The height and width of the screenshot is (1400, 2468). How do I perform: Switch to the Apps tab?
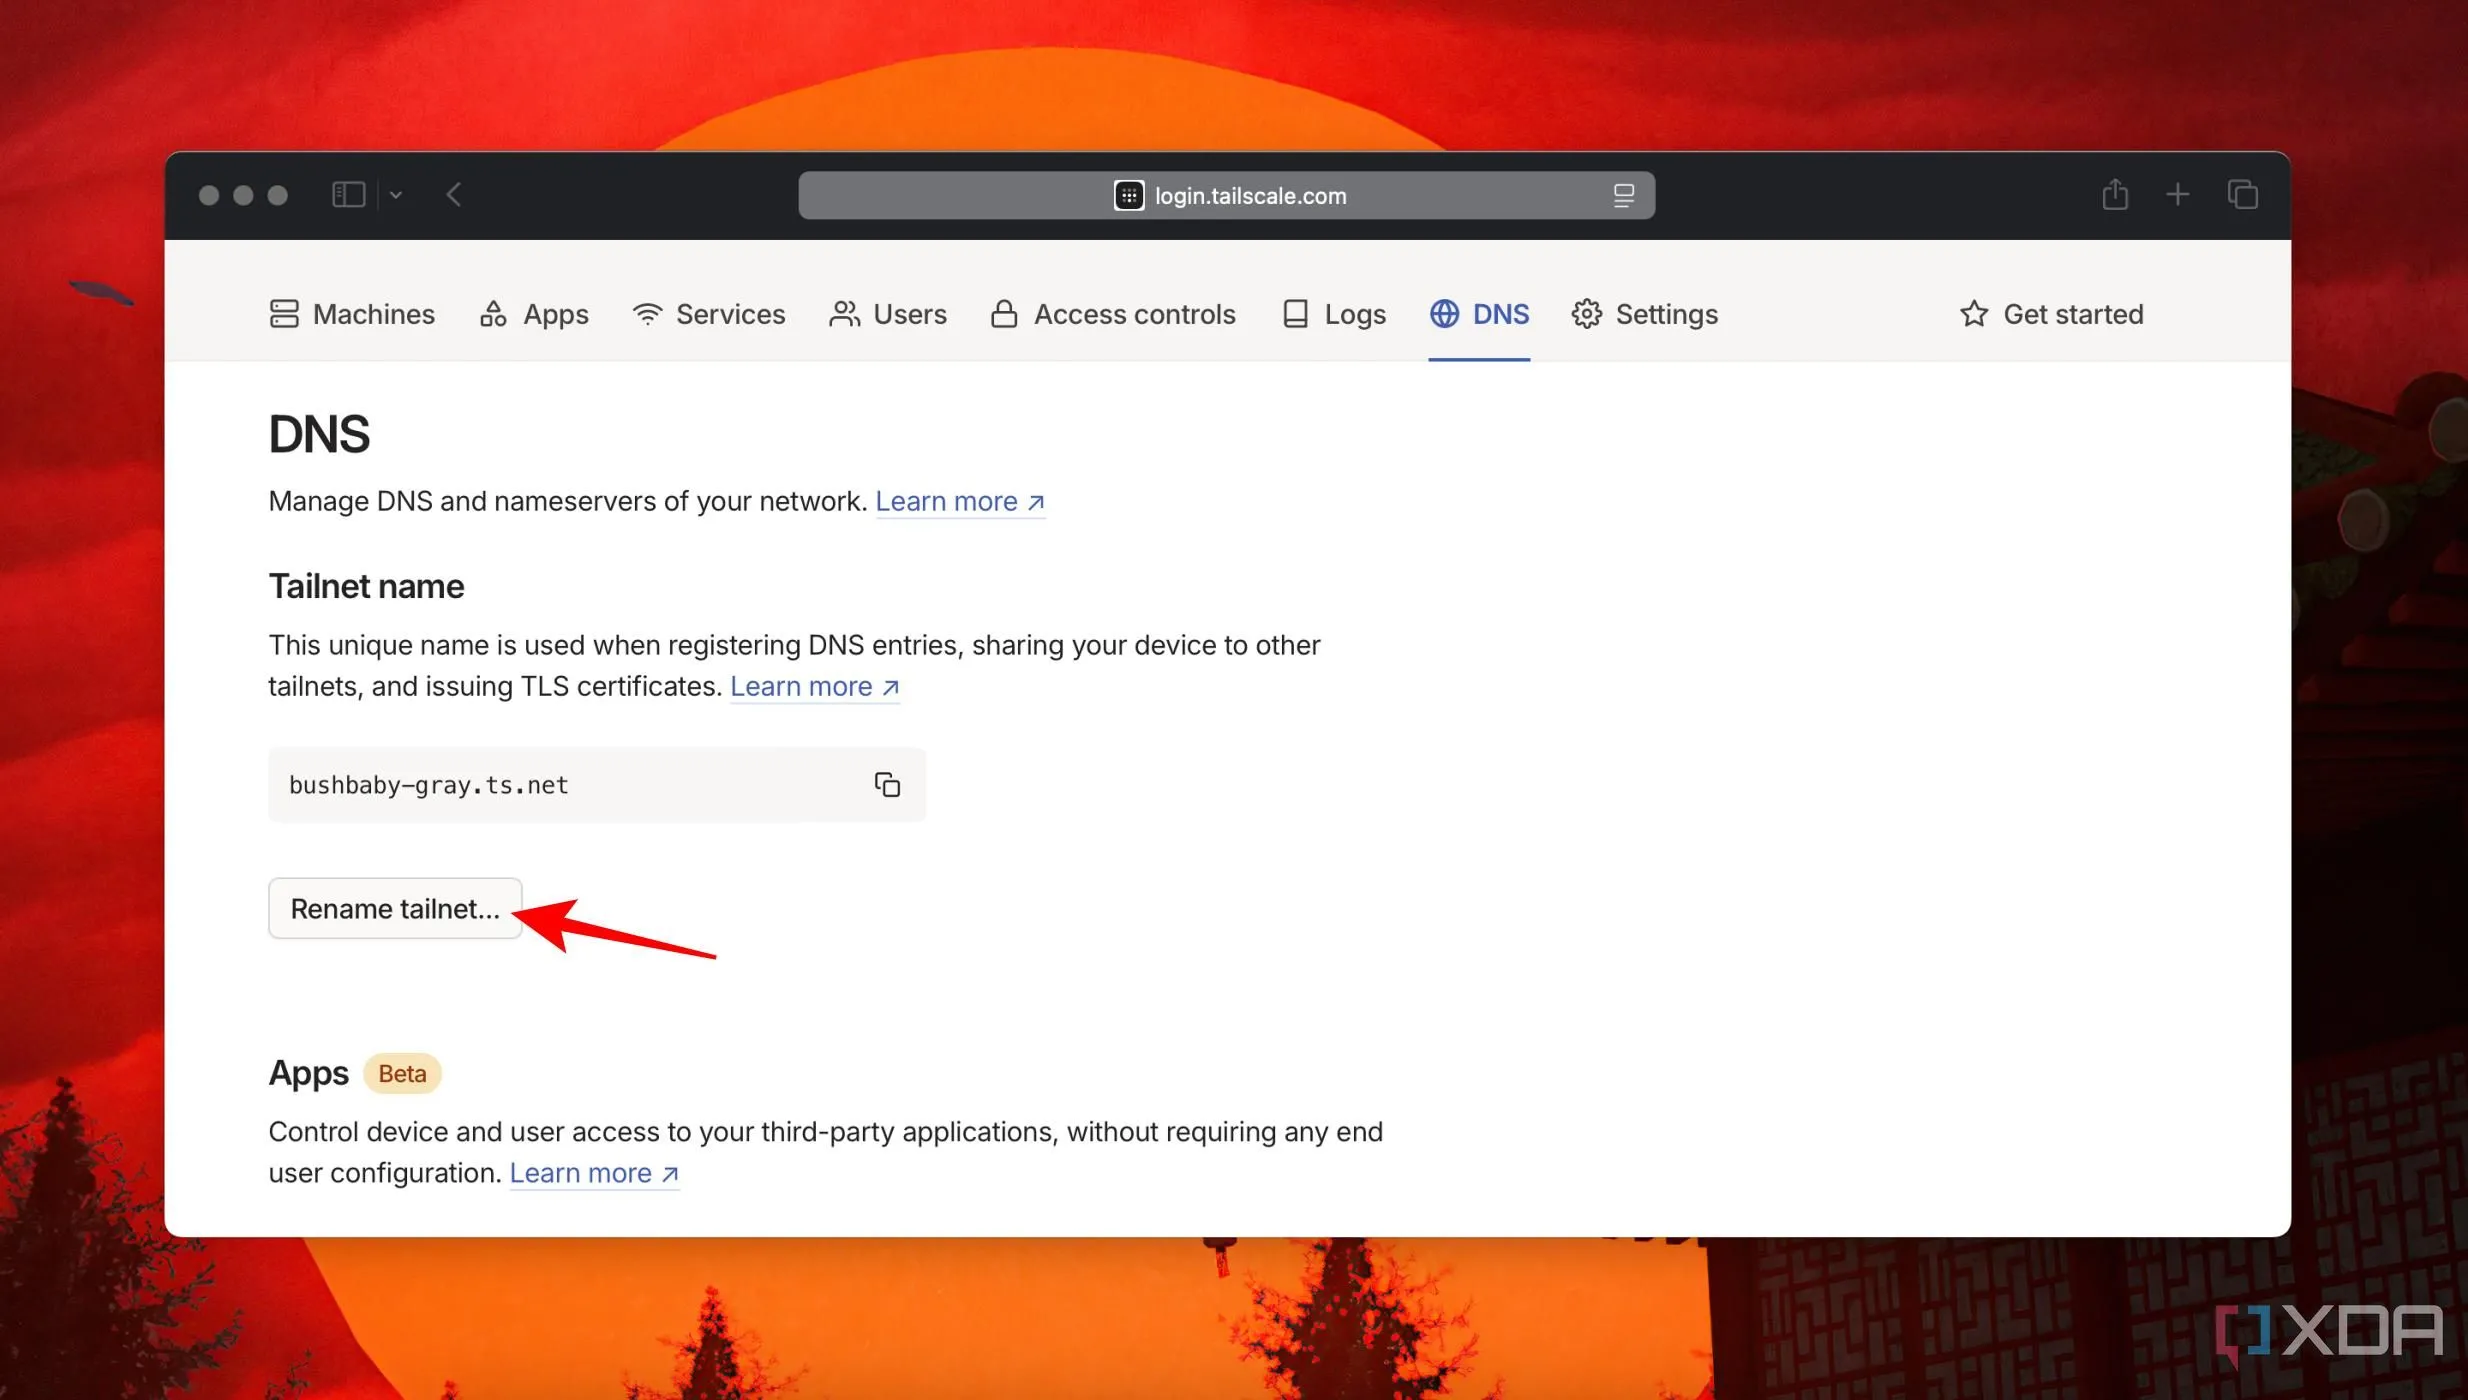coord(534,314)
